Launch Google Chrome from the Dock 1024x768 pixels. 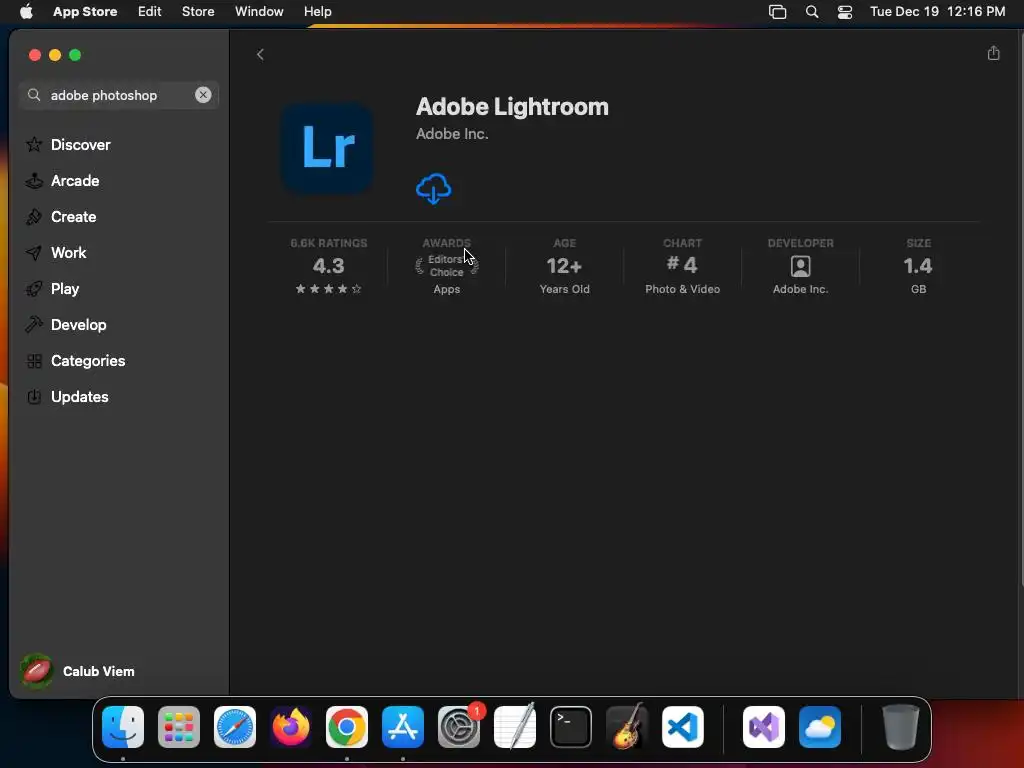click(x=347, y=726)
